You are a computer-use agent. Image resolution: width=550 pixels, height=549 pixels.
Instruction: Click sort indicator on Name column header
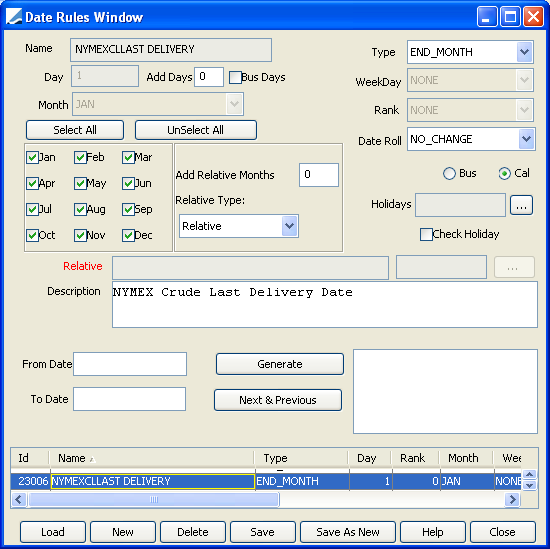click(93, 459)
